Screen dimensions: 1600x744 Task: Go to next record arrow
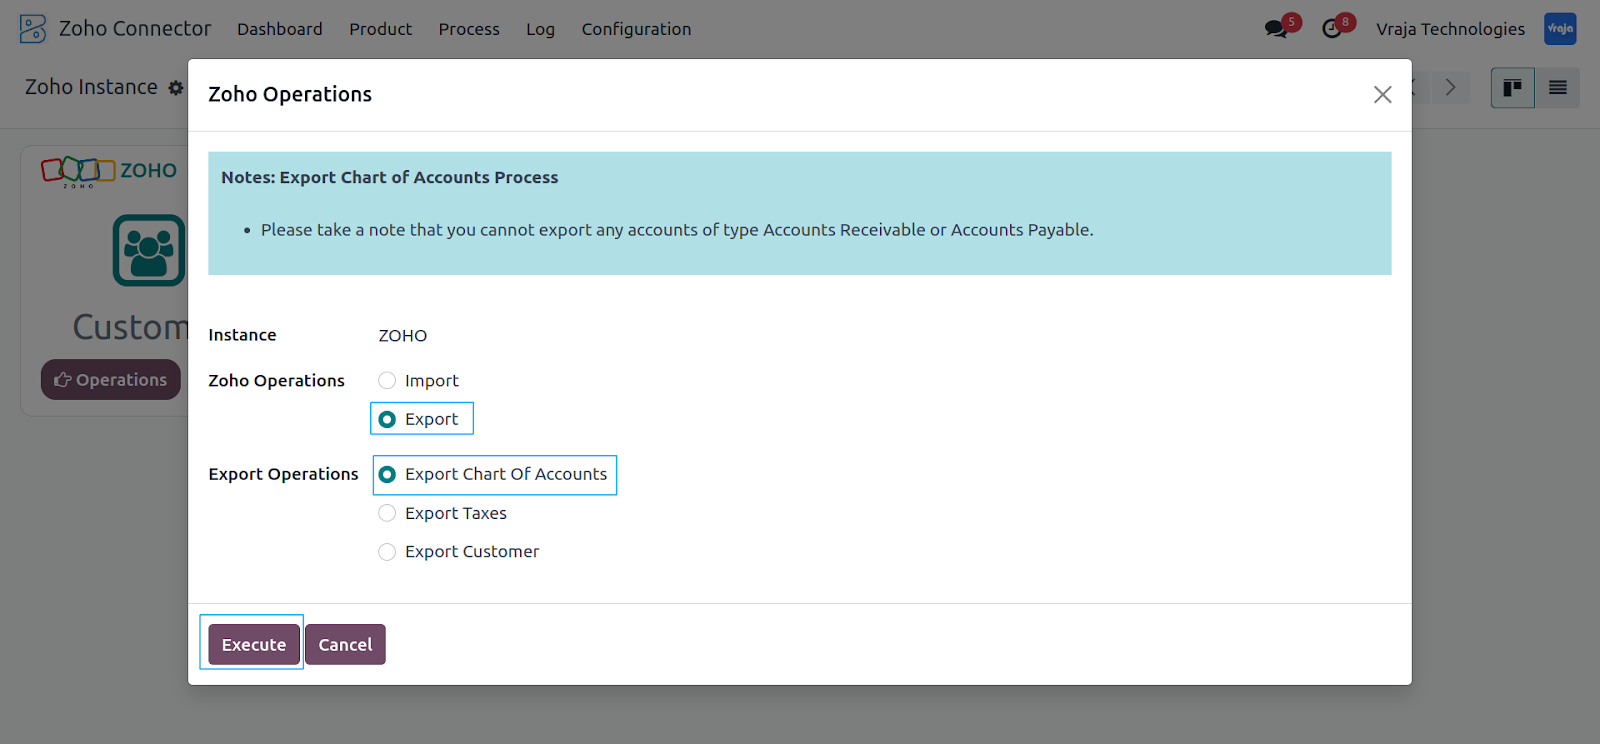click(x=1450, y=88)
